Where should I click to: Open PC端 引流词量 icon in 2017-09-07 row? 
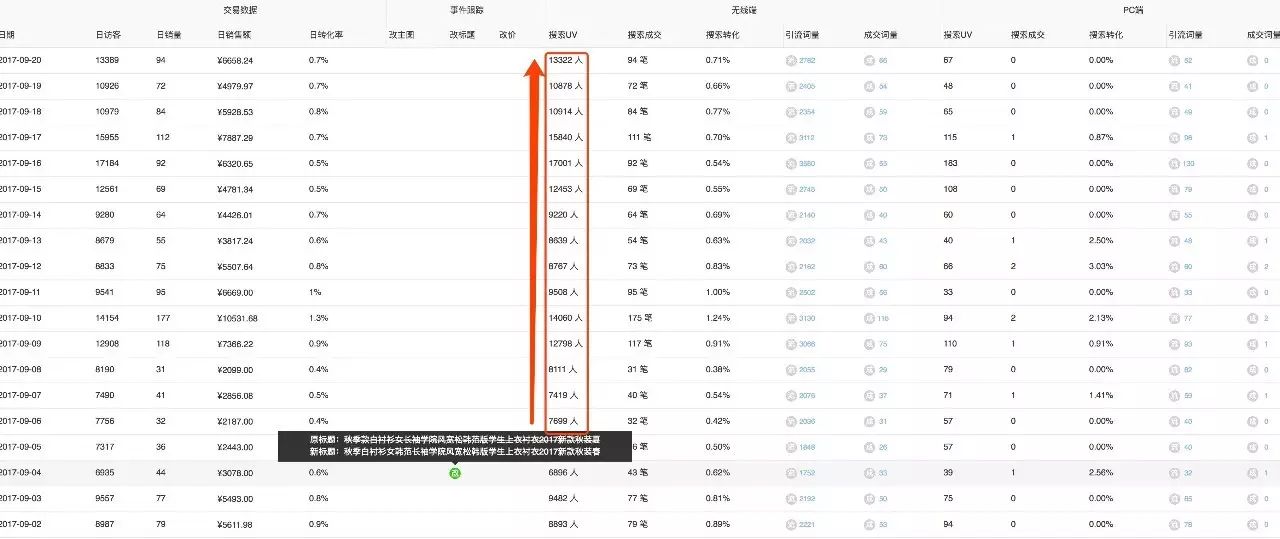point(1174,396)
